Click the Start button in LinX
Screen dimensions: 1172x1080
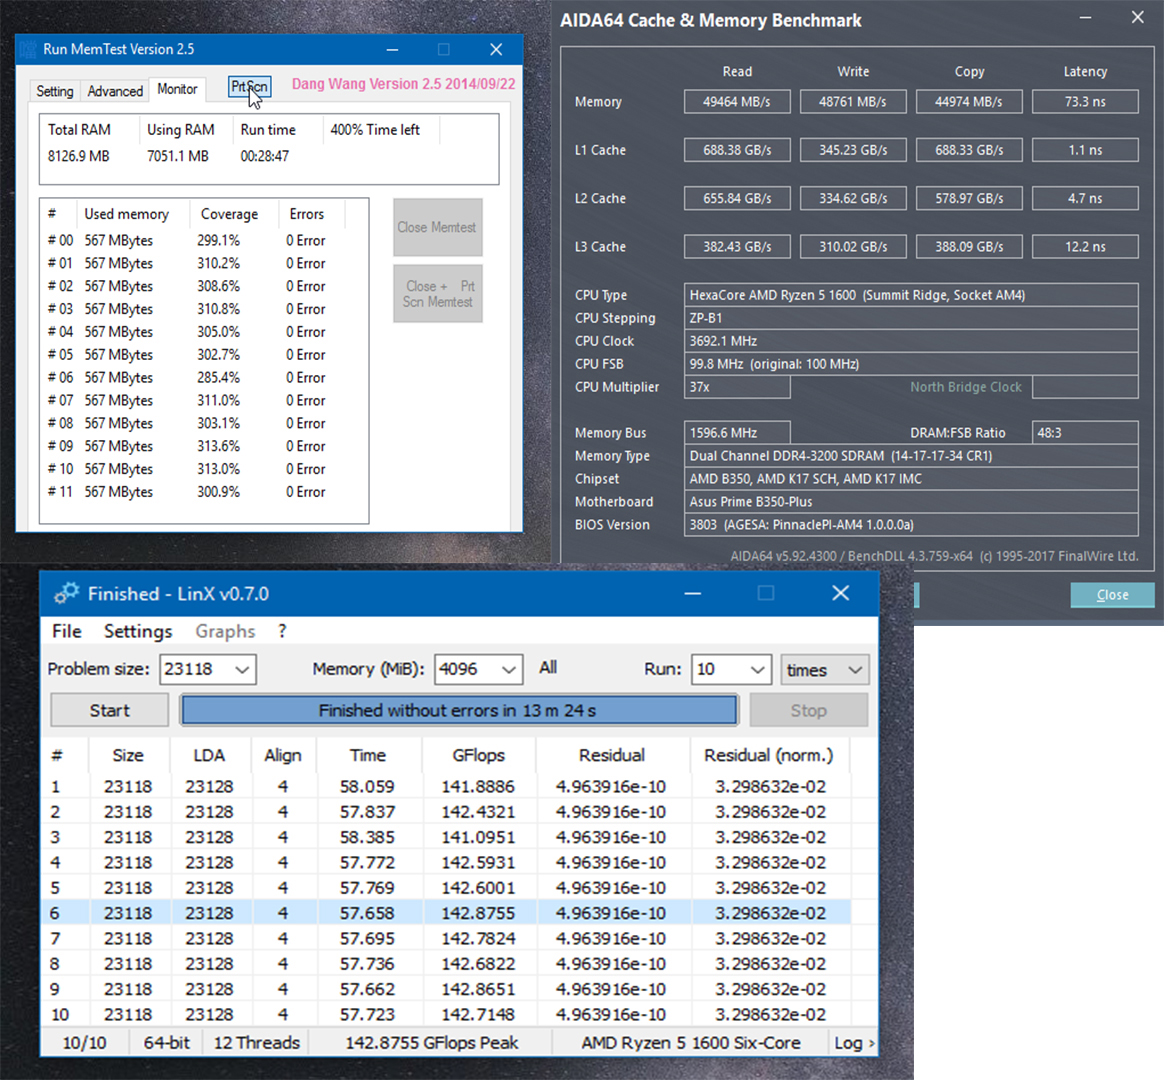tap(109, 710)
